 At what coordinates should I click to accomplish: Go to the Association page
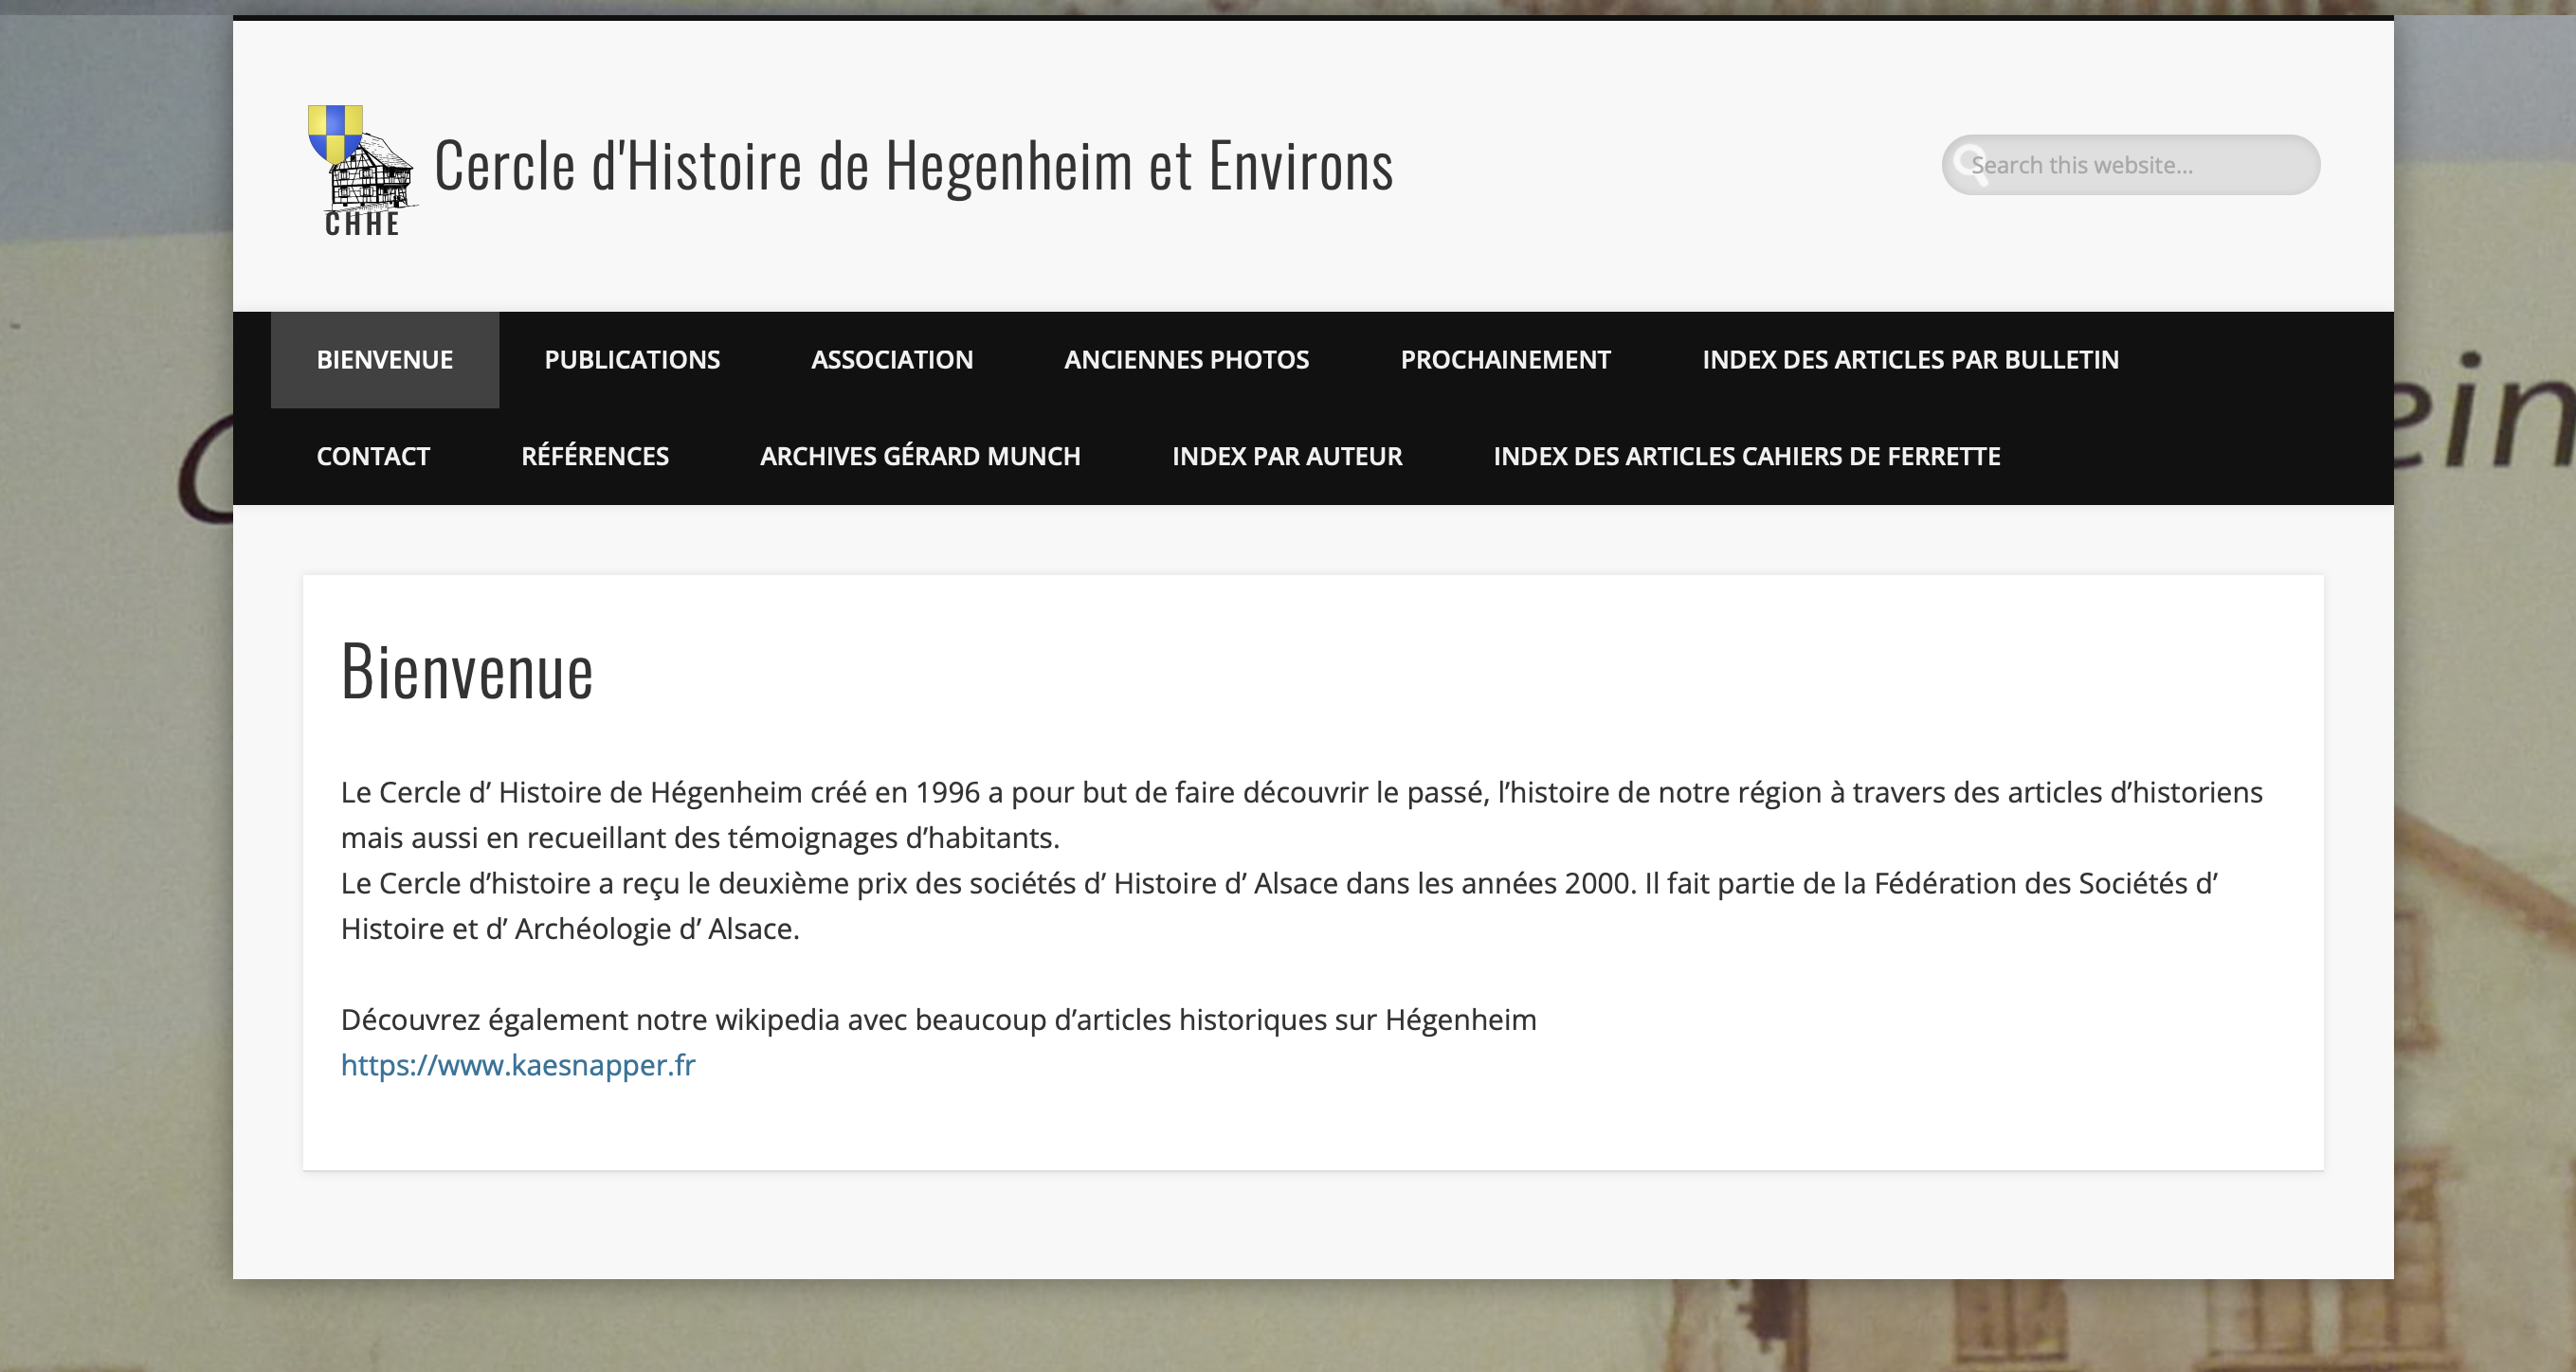pyautogui.click(x=892, y=360)
